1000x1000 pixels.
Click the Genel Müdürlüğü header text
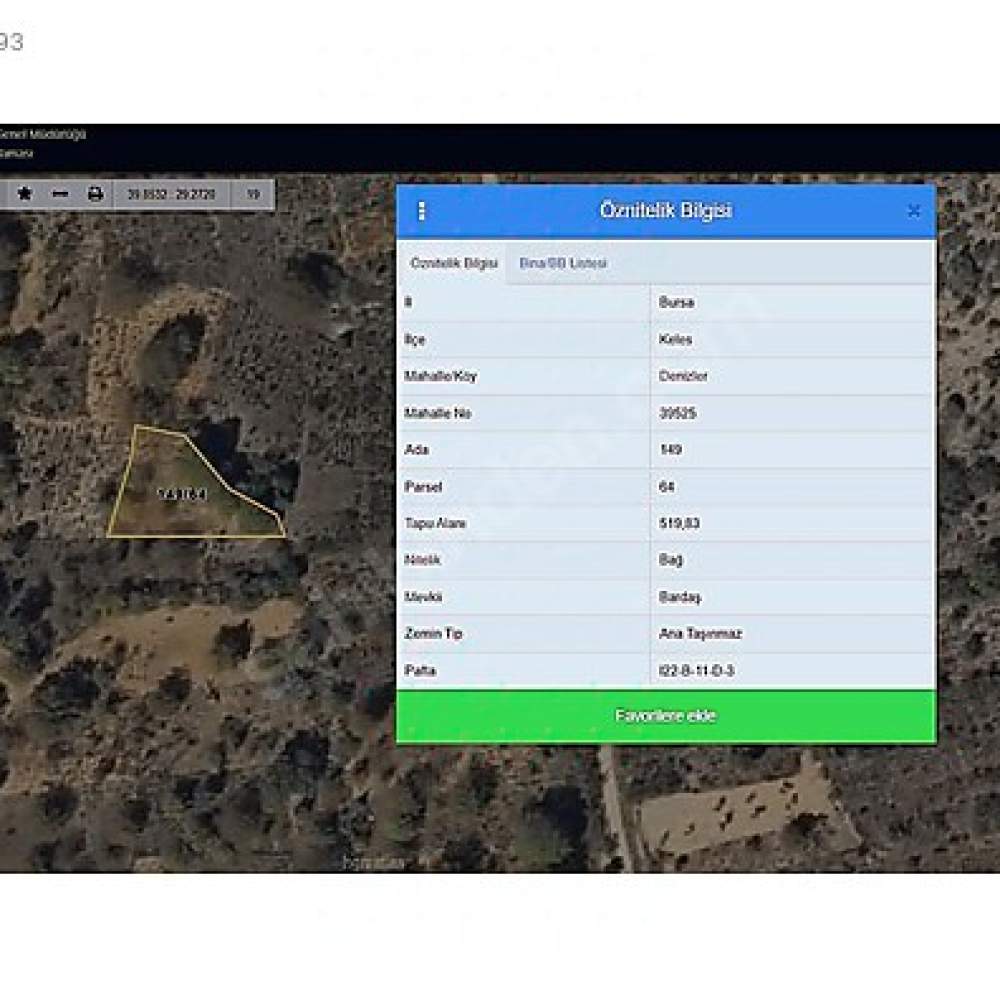coord(42,135)
